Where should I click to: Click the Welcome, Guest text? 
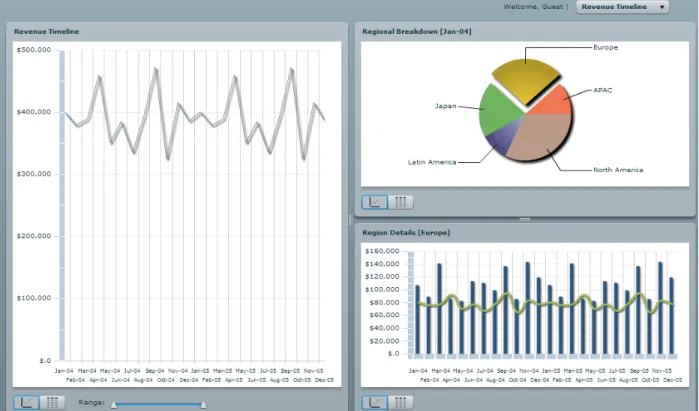coord(533,7)
